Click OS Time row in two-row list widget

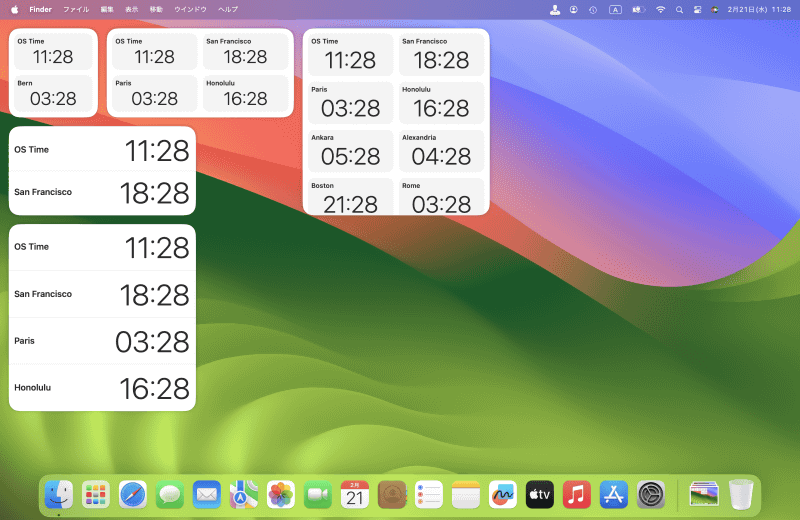(102, 150)
